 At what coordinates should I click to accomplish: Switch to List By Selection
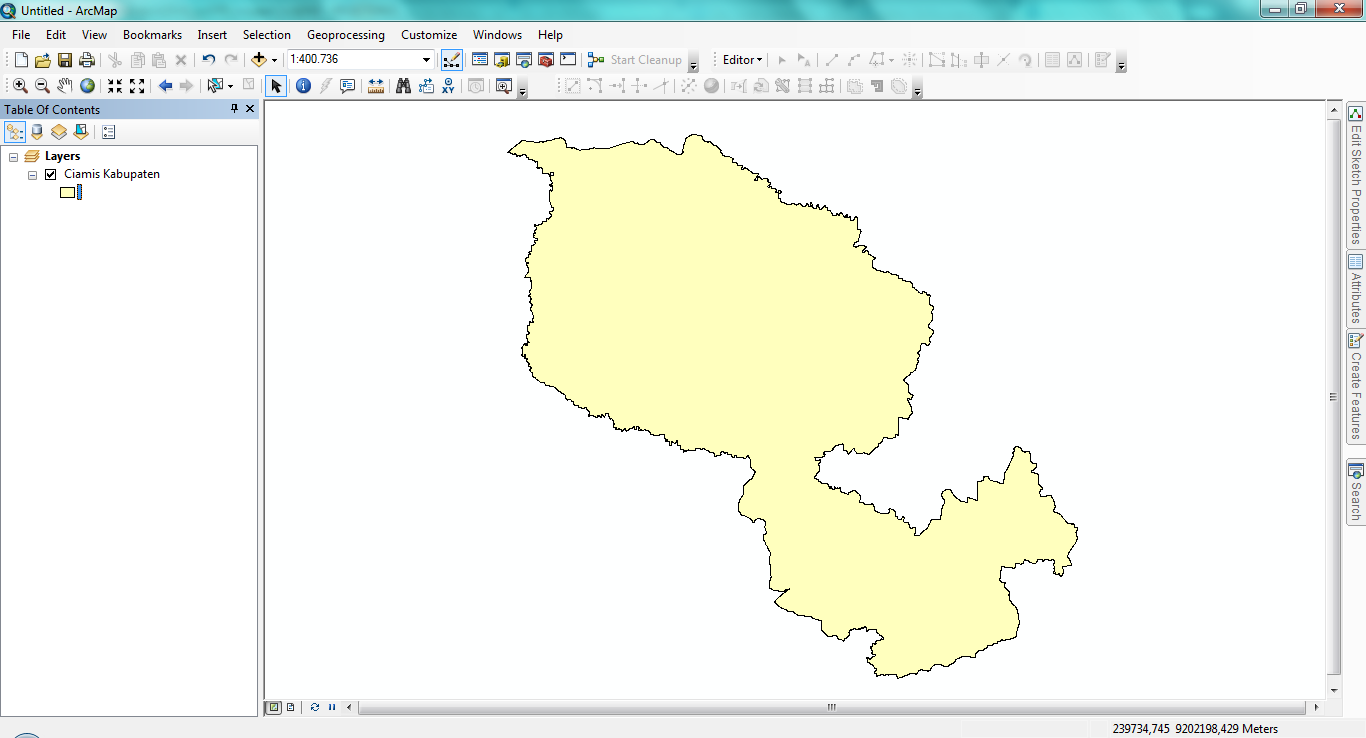[x=81, y=132]
